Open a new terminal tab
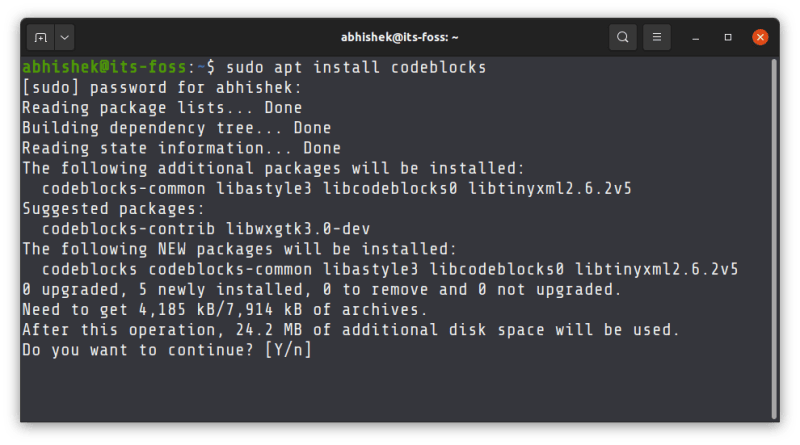Viewport: 800px width, 445px height. [41, 37]
